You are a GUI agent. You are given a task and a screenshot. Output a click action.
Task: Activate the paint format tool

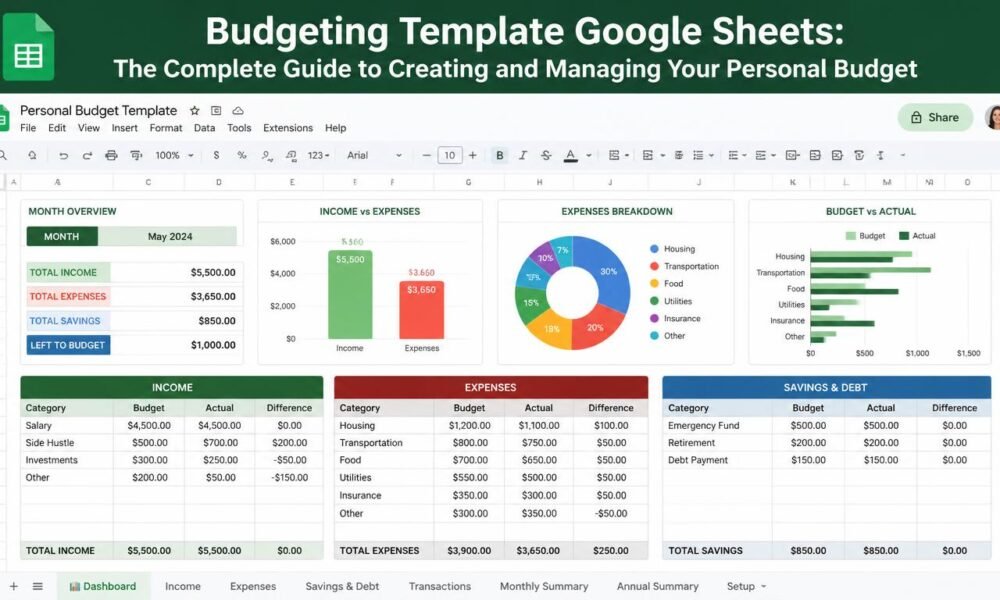[136, 155]
